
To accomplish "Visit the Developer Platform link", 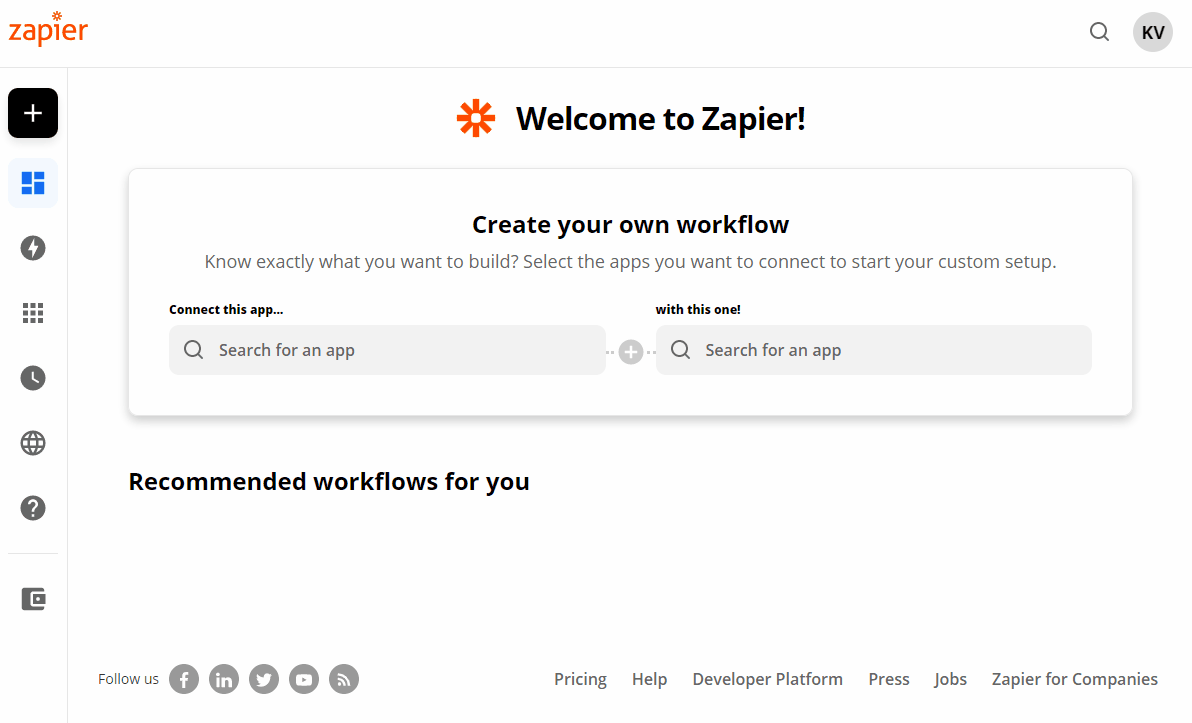I will pos(767,679).
